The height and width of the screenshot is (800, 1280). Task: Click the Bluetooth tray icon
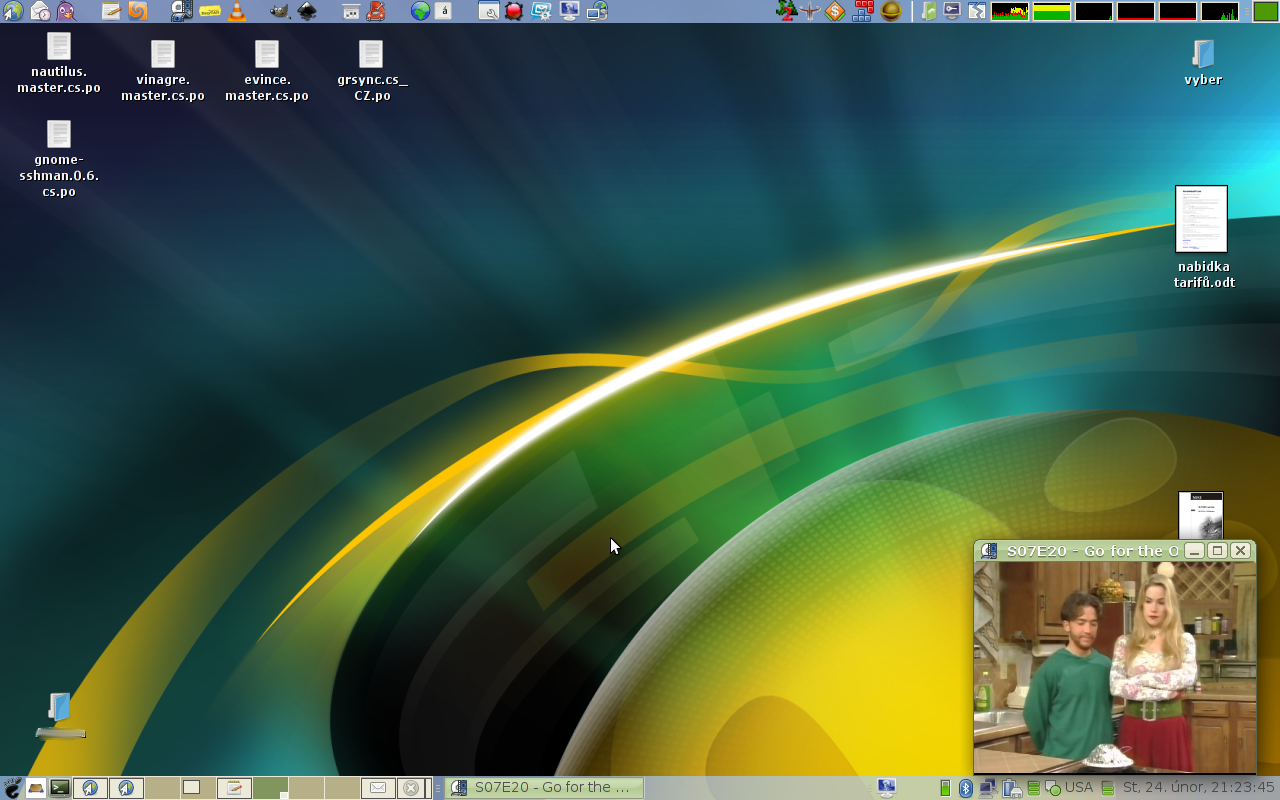coord(965,788)
